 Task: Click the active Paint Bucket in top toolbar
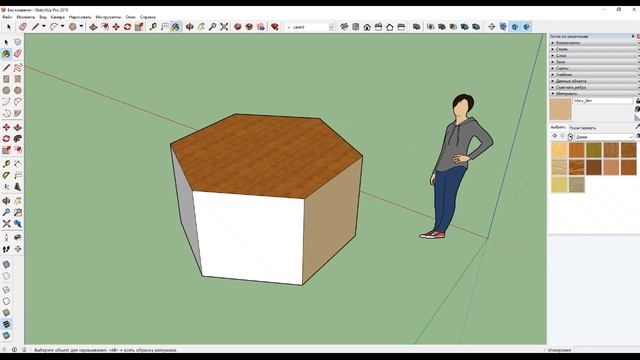pos(176,27)
